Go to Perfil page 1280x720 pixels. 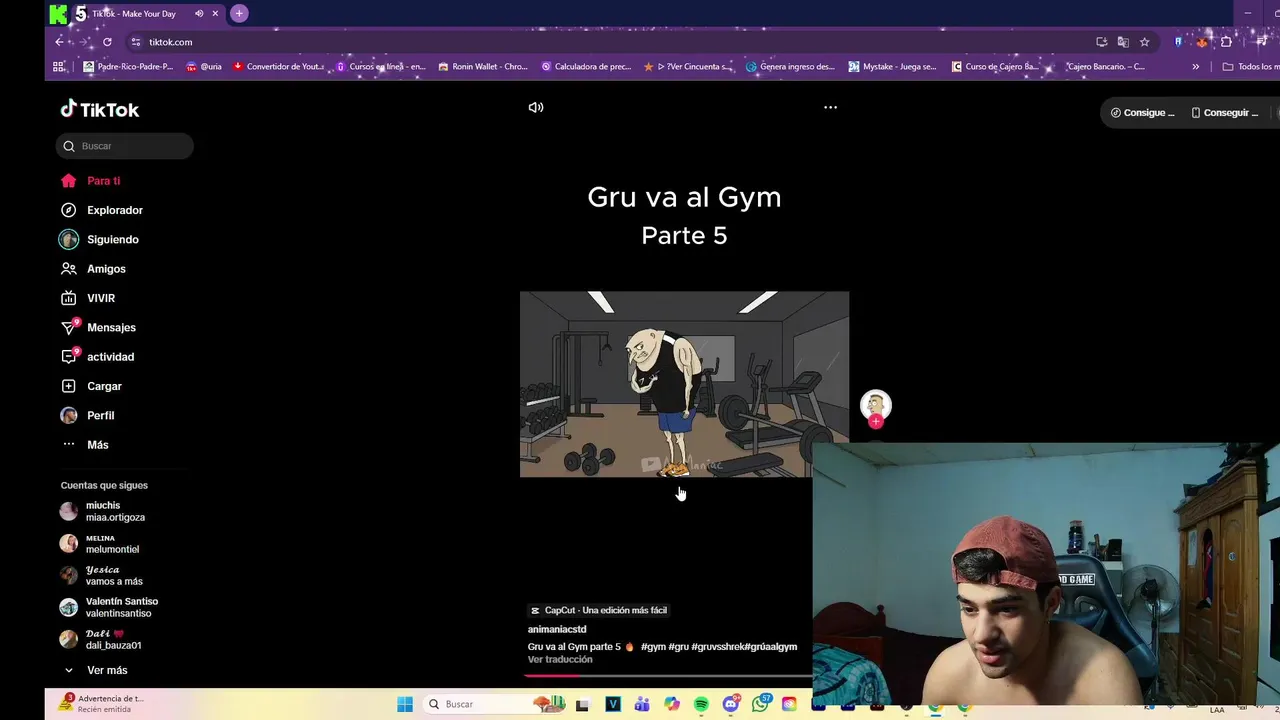tap(87, 415)
